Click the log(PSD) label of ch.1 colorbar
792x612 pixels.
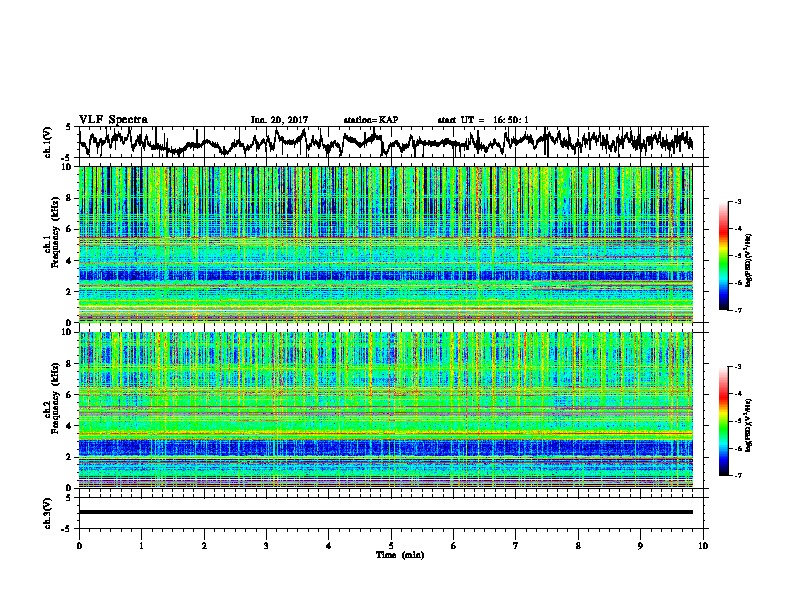click(x=748, y=260)
